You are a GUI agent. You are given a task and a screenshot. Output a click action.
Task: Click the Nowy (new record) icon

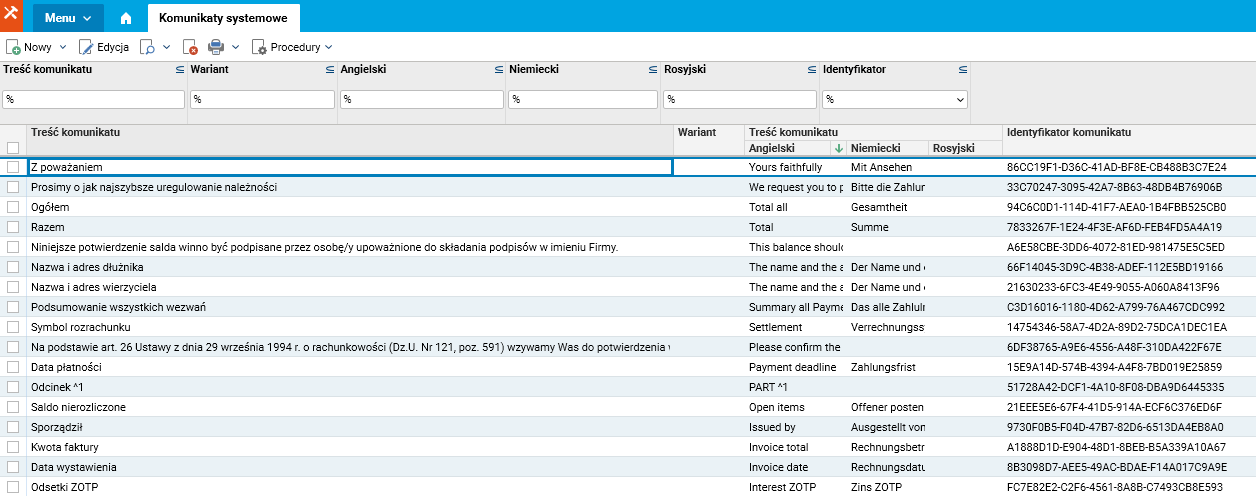[14, 47]
